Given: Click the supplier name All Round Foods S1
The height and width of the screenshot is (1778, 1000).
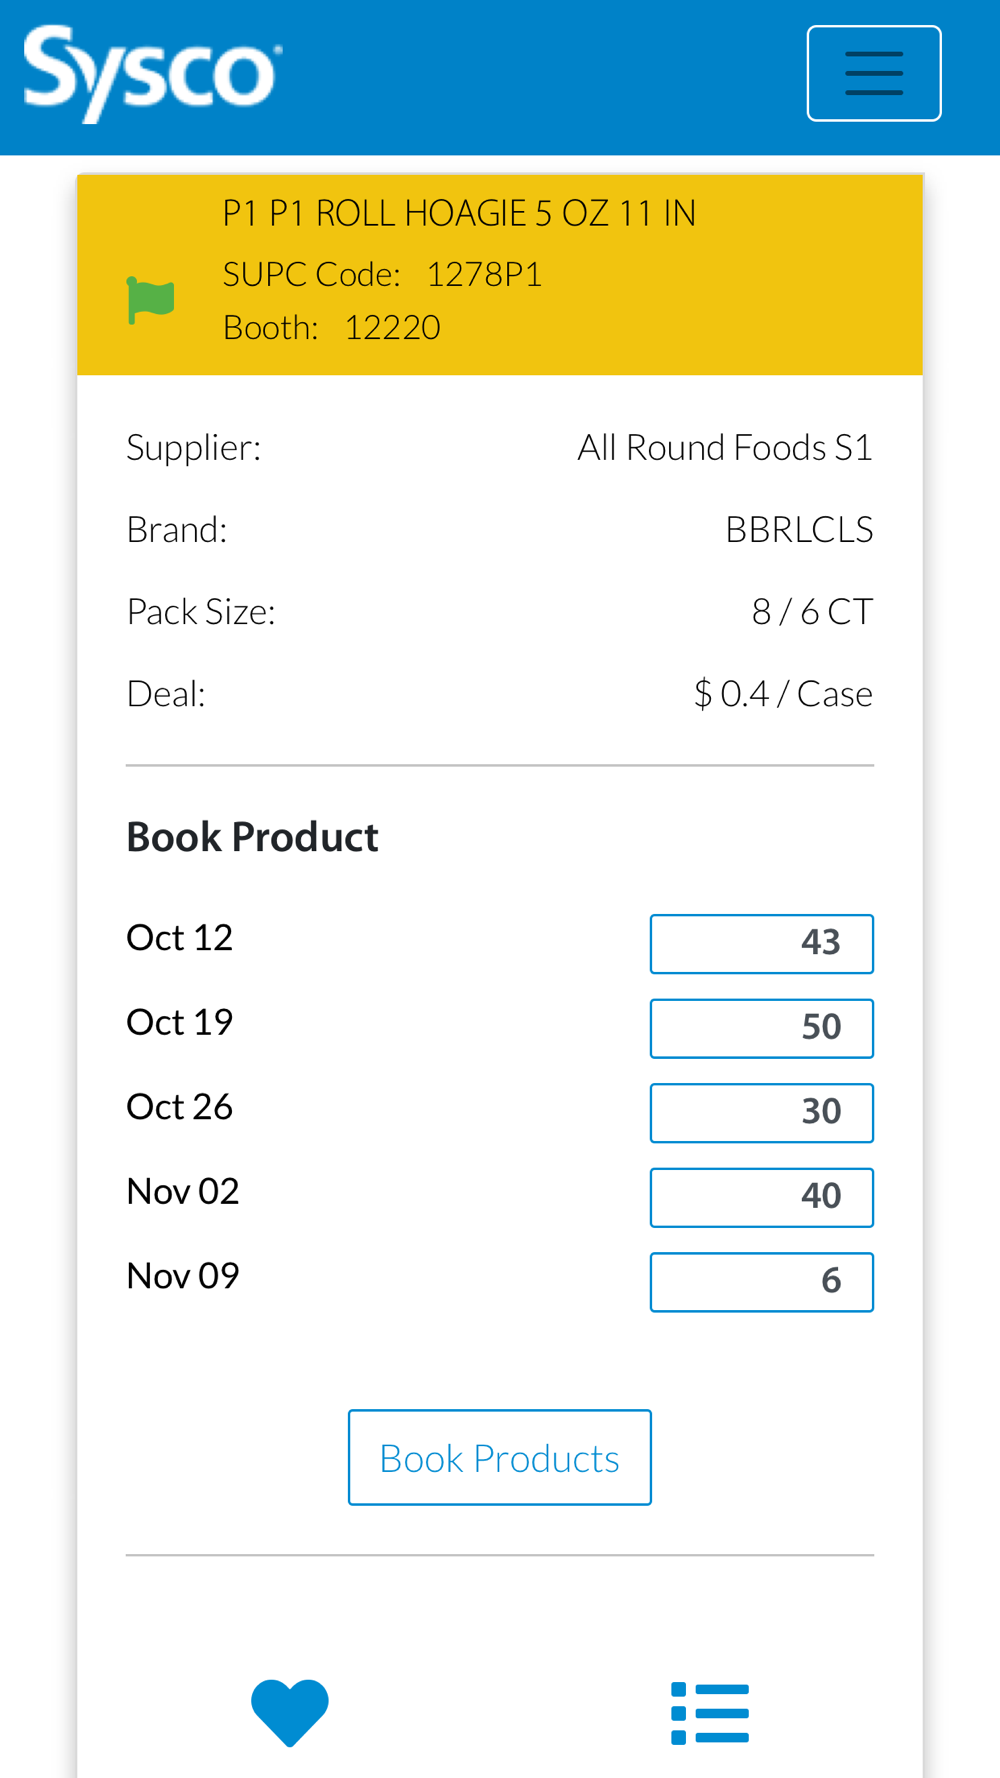Looking at the screenshot, I should coord(724,447).
